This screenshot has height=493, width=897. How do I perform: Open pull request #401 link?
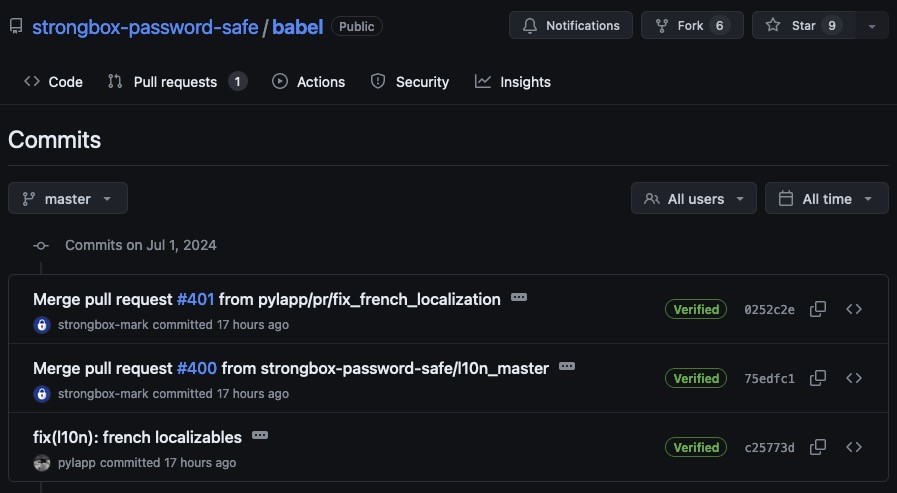click(x=195, y=299)
